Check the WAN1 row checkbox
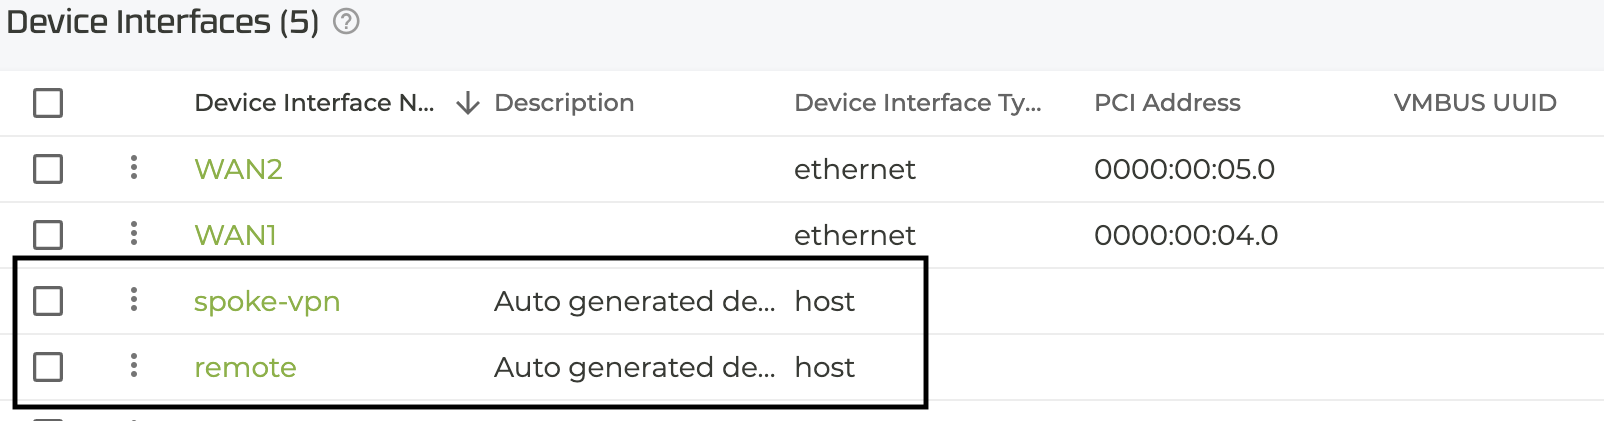The image size is (1604, 421). pyautogui.click(x=48, y=235)
